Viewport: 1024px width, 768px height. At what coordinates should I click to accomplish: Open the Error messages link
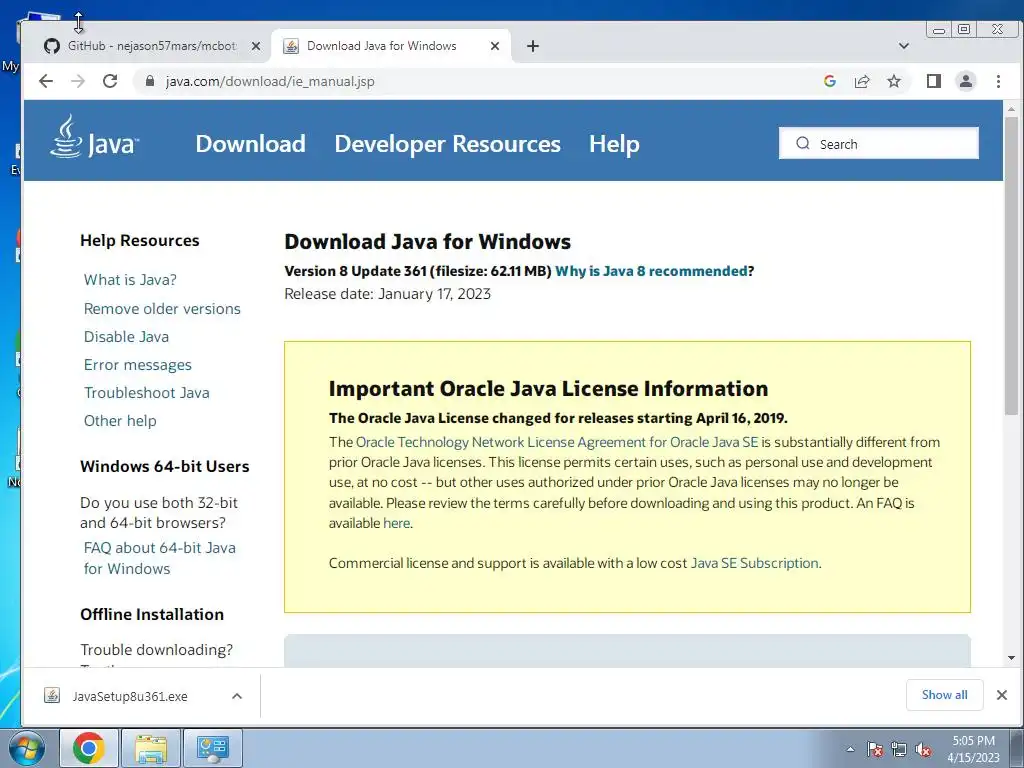(138, 365)
